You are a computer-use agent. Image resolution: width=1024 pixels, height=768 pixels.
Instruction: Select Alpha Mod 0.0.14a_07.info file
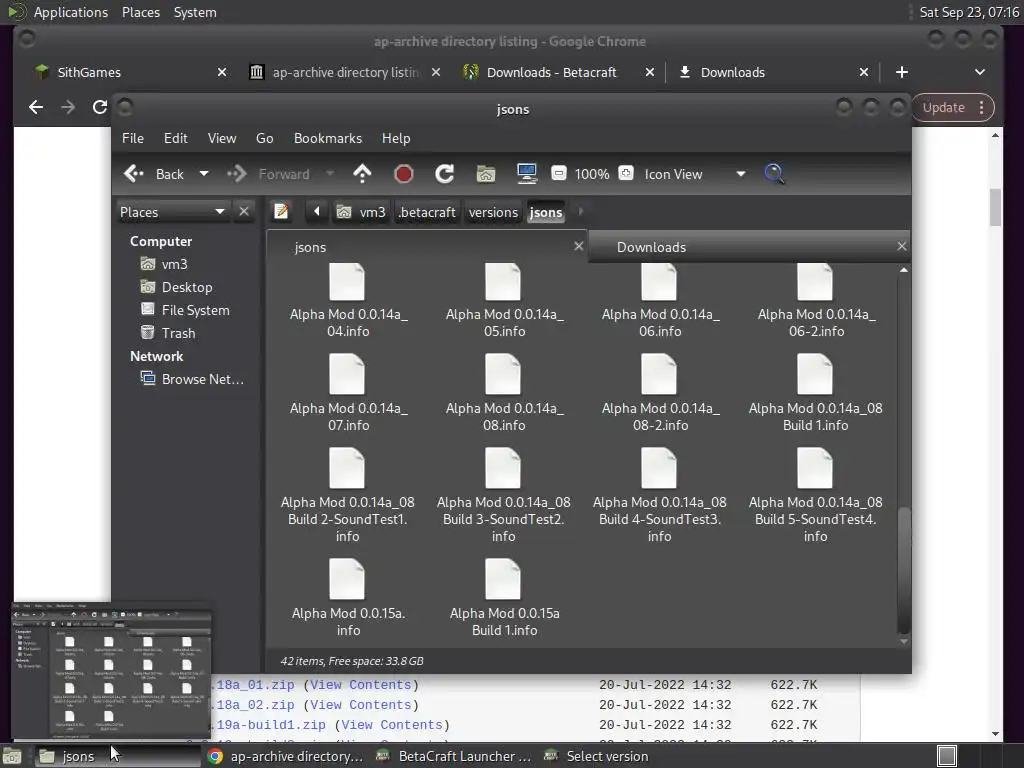[x=348, y=393]
